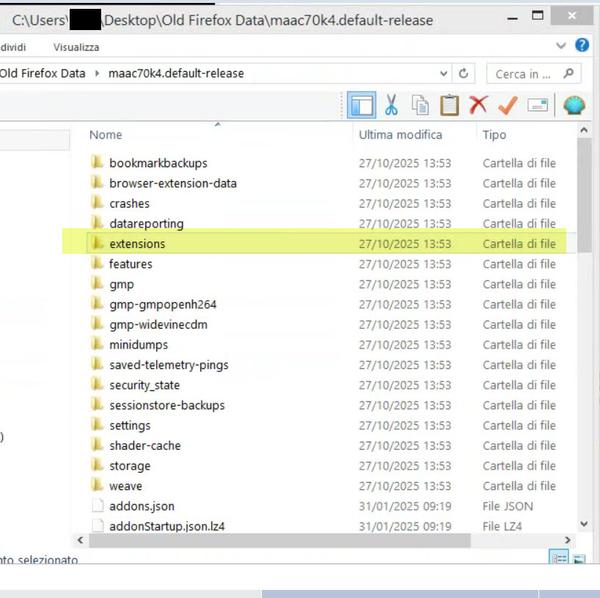Select the security_state folder
The height and width of the screenshot is (598, 600).
click(x=145, y=385)
